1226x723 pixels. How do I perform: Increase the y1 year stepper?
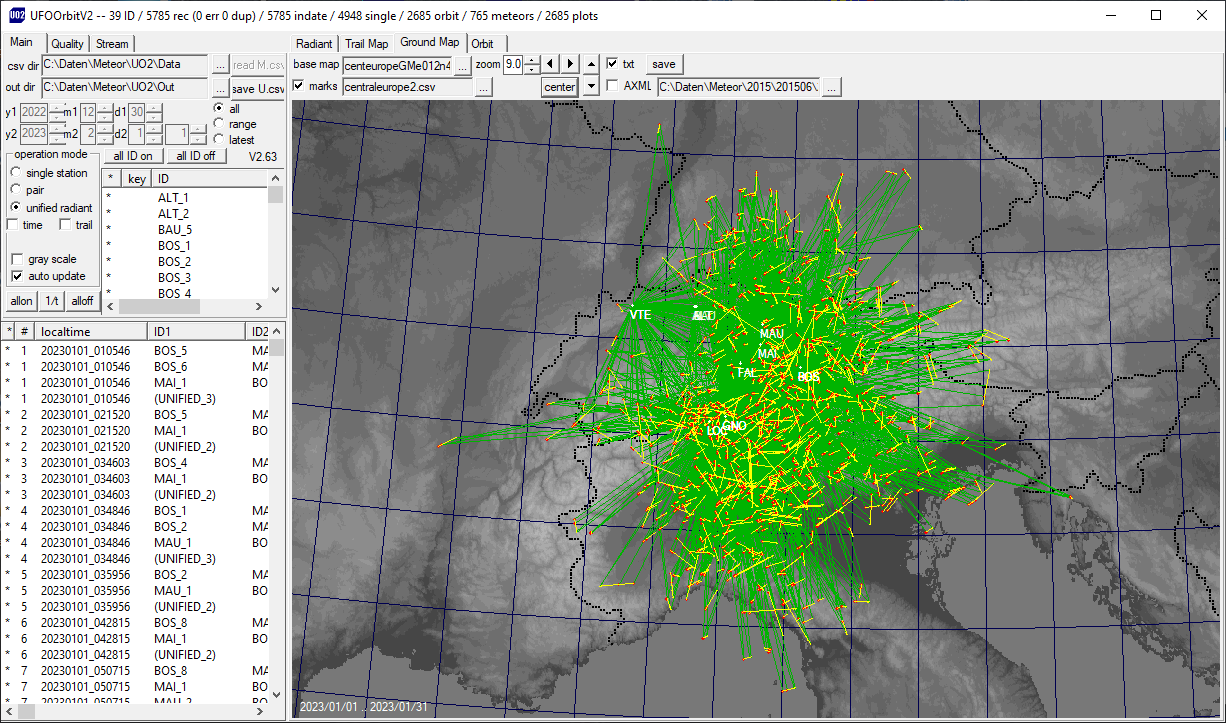tap(55, 107)
